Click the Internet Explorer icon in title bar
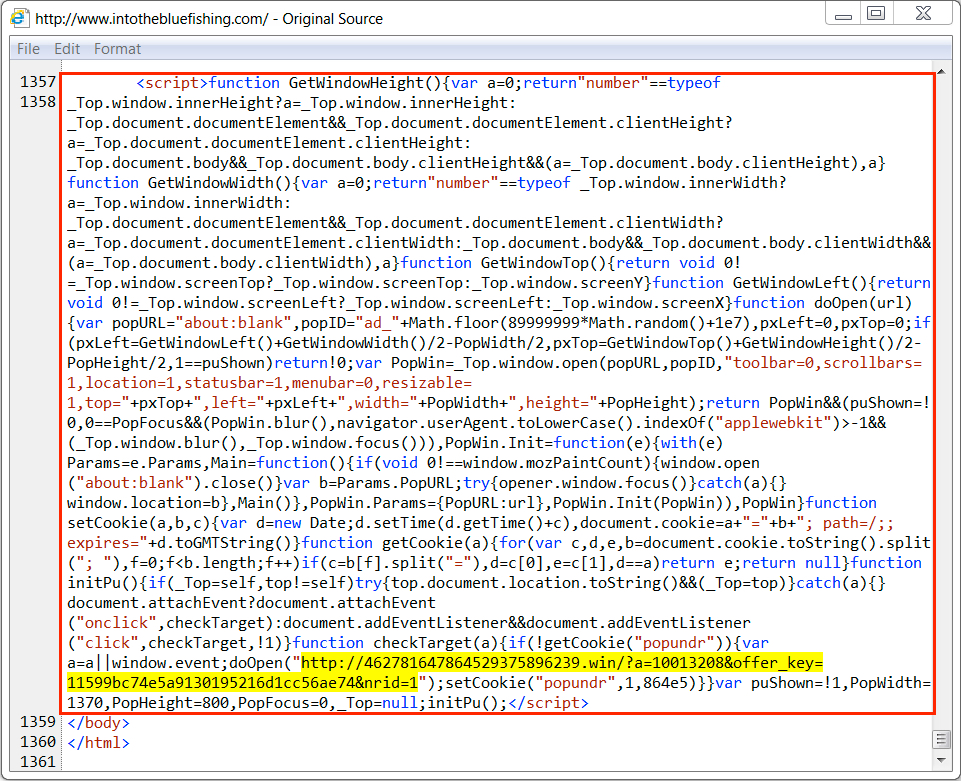Image resolution: width=961 pixels, height=781 pixels. 20,18
